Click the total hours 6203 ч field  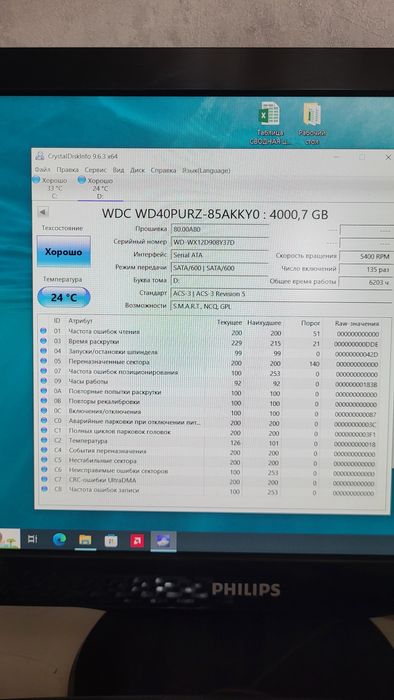coord(366,282)
